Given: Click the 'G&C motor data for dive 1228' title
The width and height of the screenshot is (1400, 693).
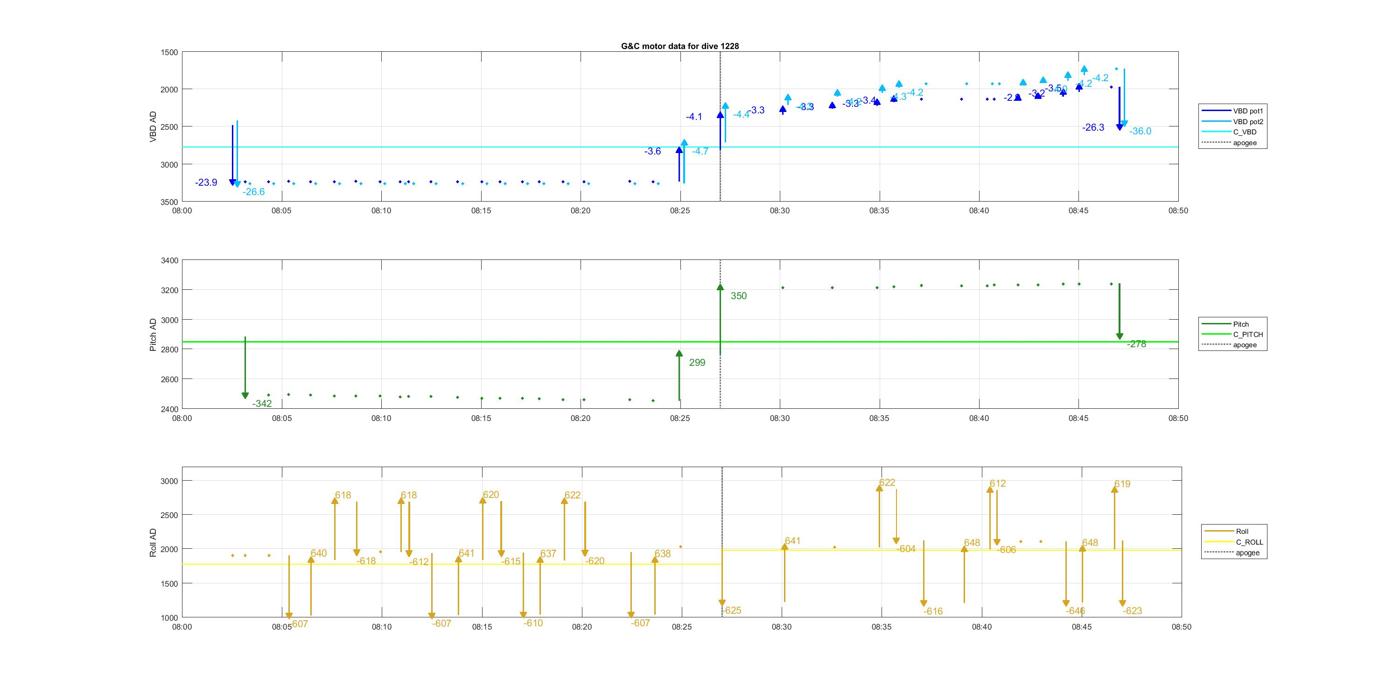Looking at the screenshot, I should pos(680,46).
